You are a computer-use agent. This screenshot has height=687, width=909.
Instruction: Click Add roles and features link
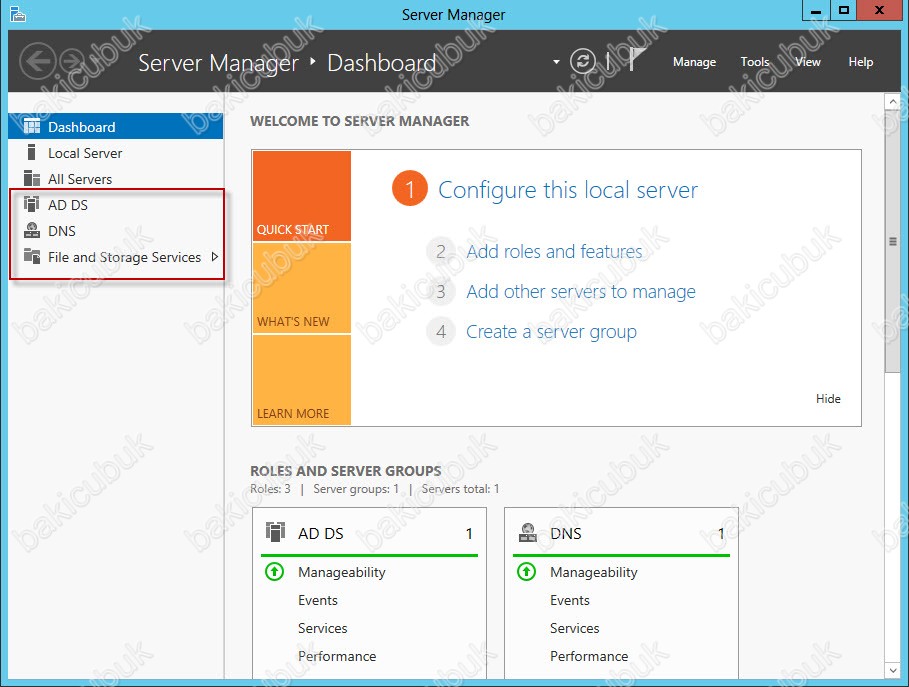tap(554, 252)
